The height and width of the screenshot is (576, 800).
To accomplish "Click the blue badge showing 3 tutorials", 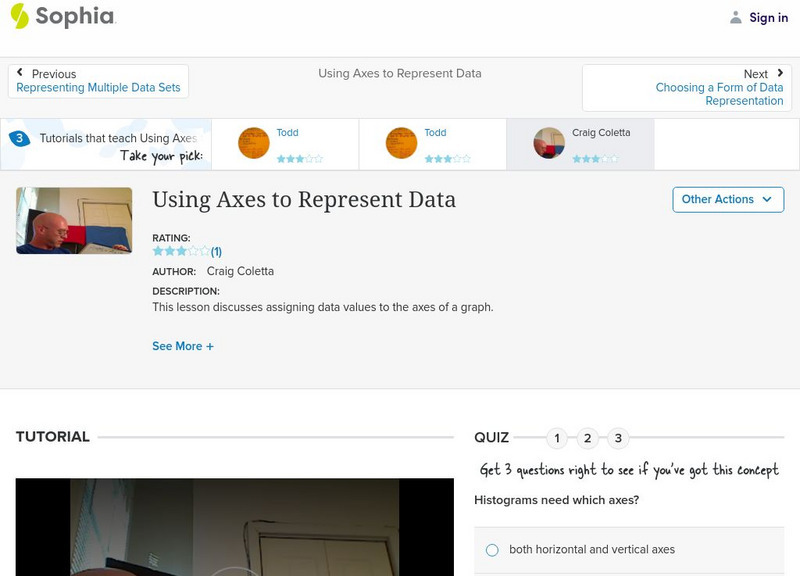I will [19, 138].
